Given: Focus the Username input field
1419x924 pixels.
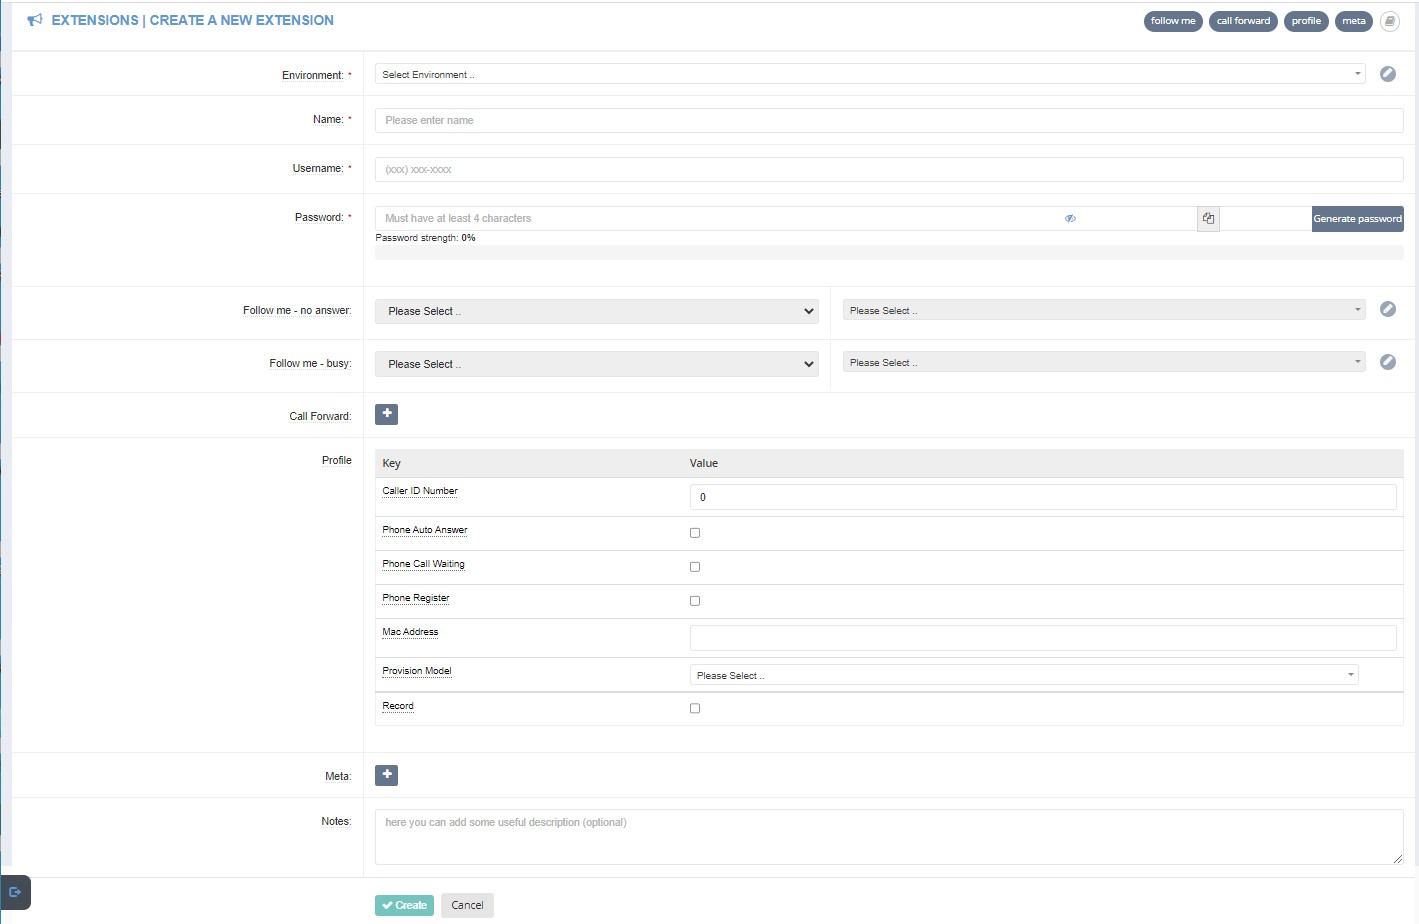Looking at the screenshot, I should 889,169.
